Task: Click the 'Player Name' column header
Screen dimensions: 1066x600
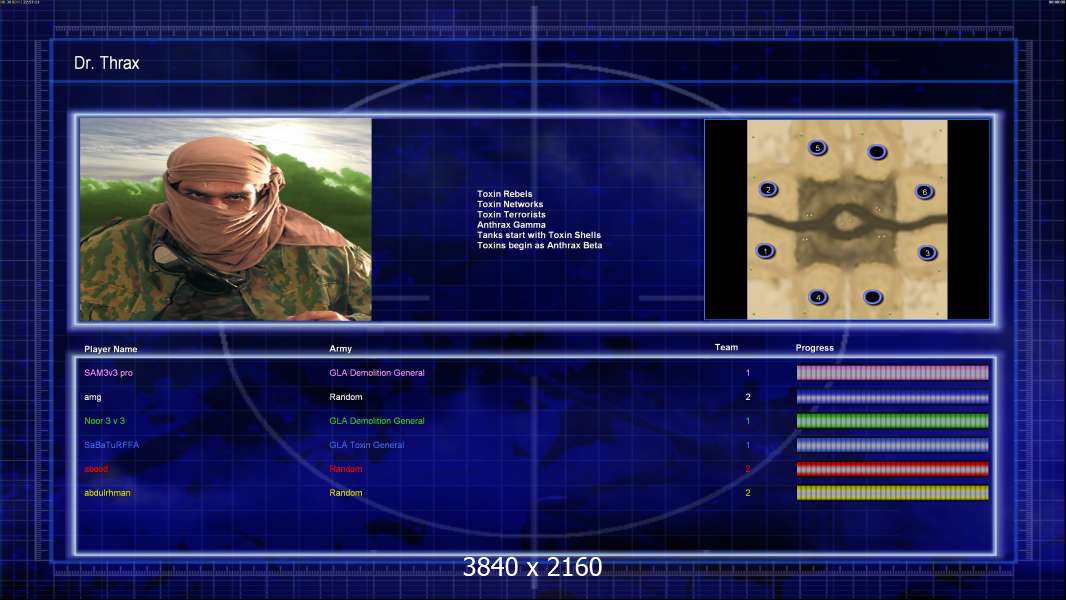Action: pos(111,349)
